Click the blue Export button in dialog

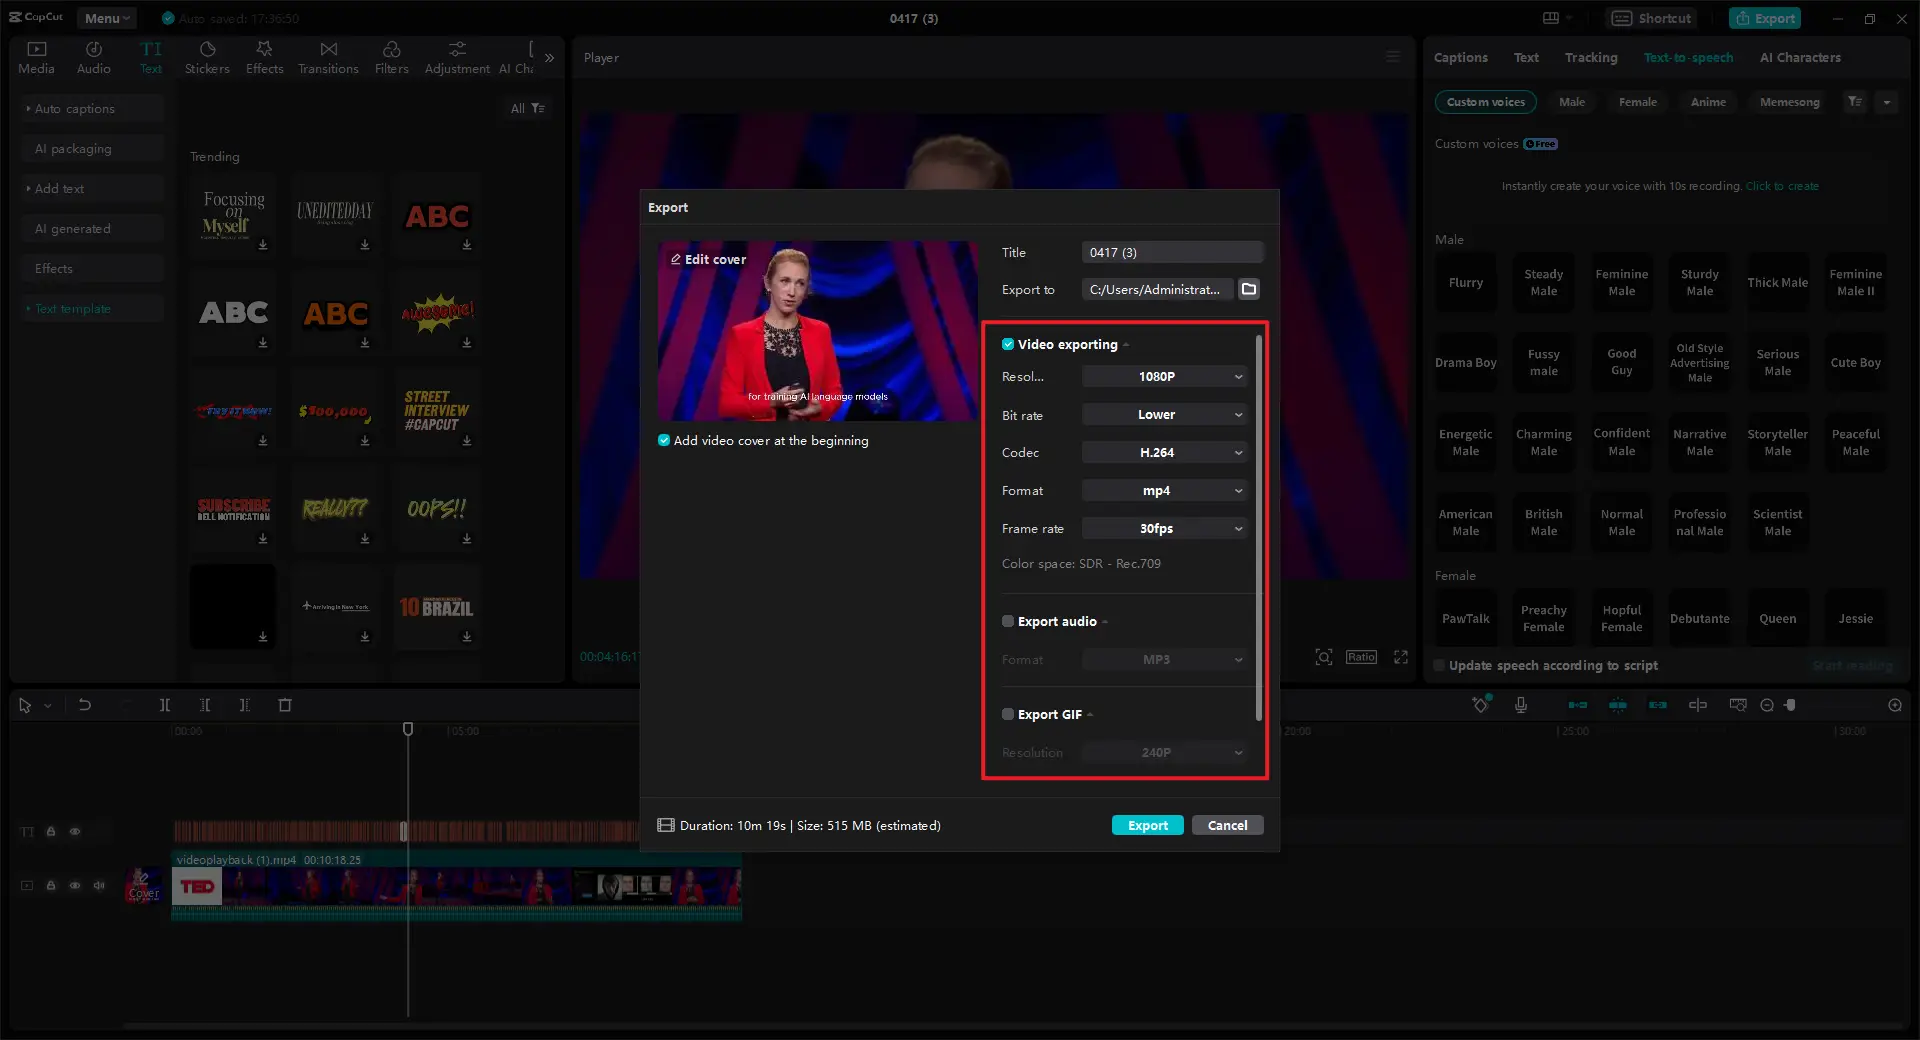point(1147,825)
